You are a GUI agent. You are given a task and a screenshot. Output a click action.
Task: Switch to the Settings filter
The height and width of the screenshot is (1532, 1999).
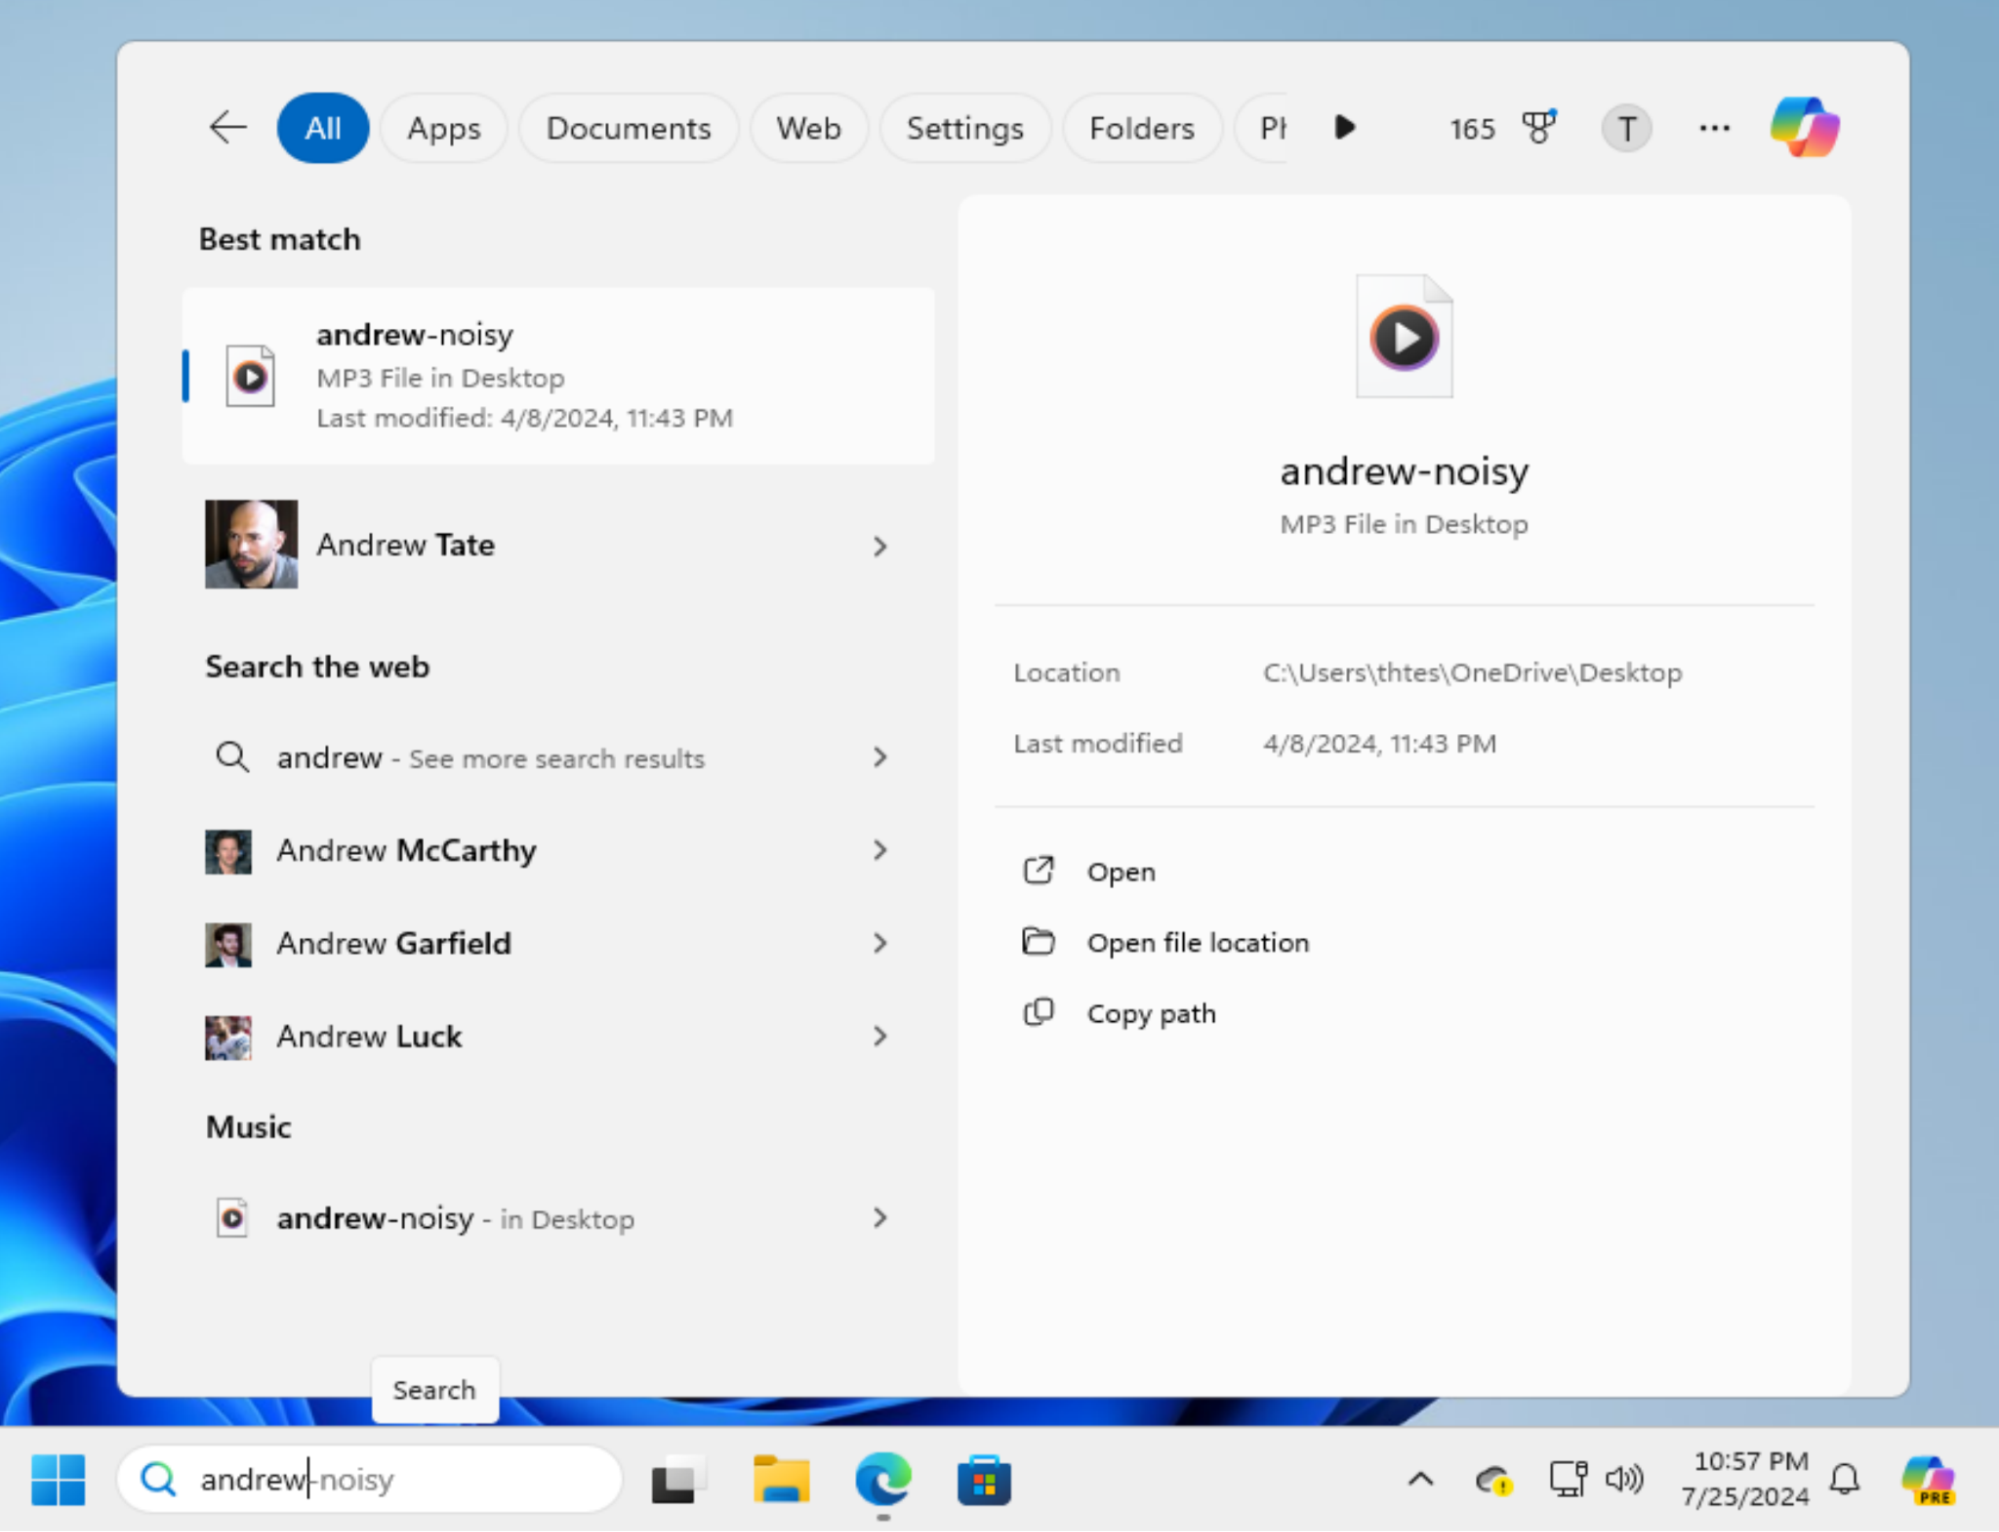tap(965, 128)
